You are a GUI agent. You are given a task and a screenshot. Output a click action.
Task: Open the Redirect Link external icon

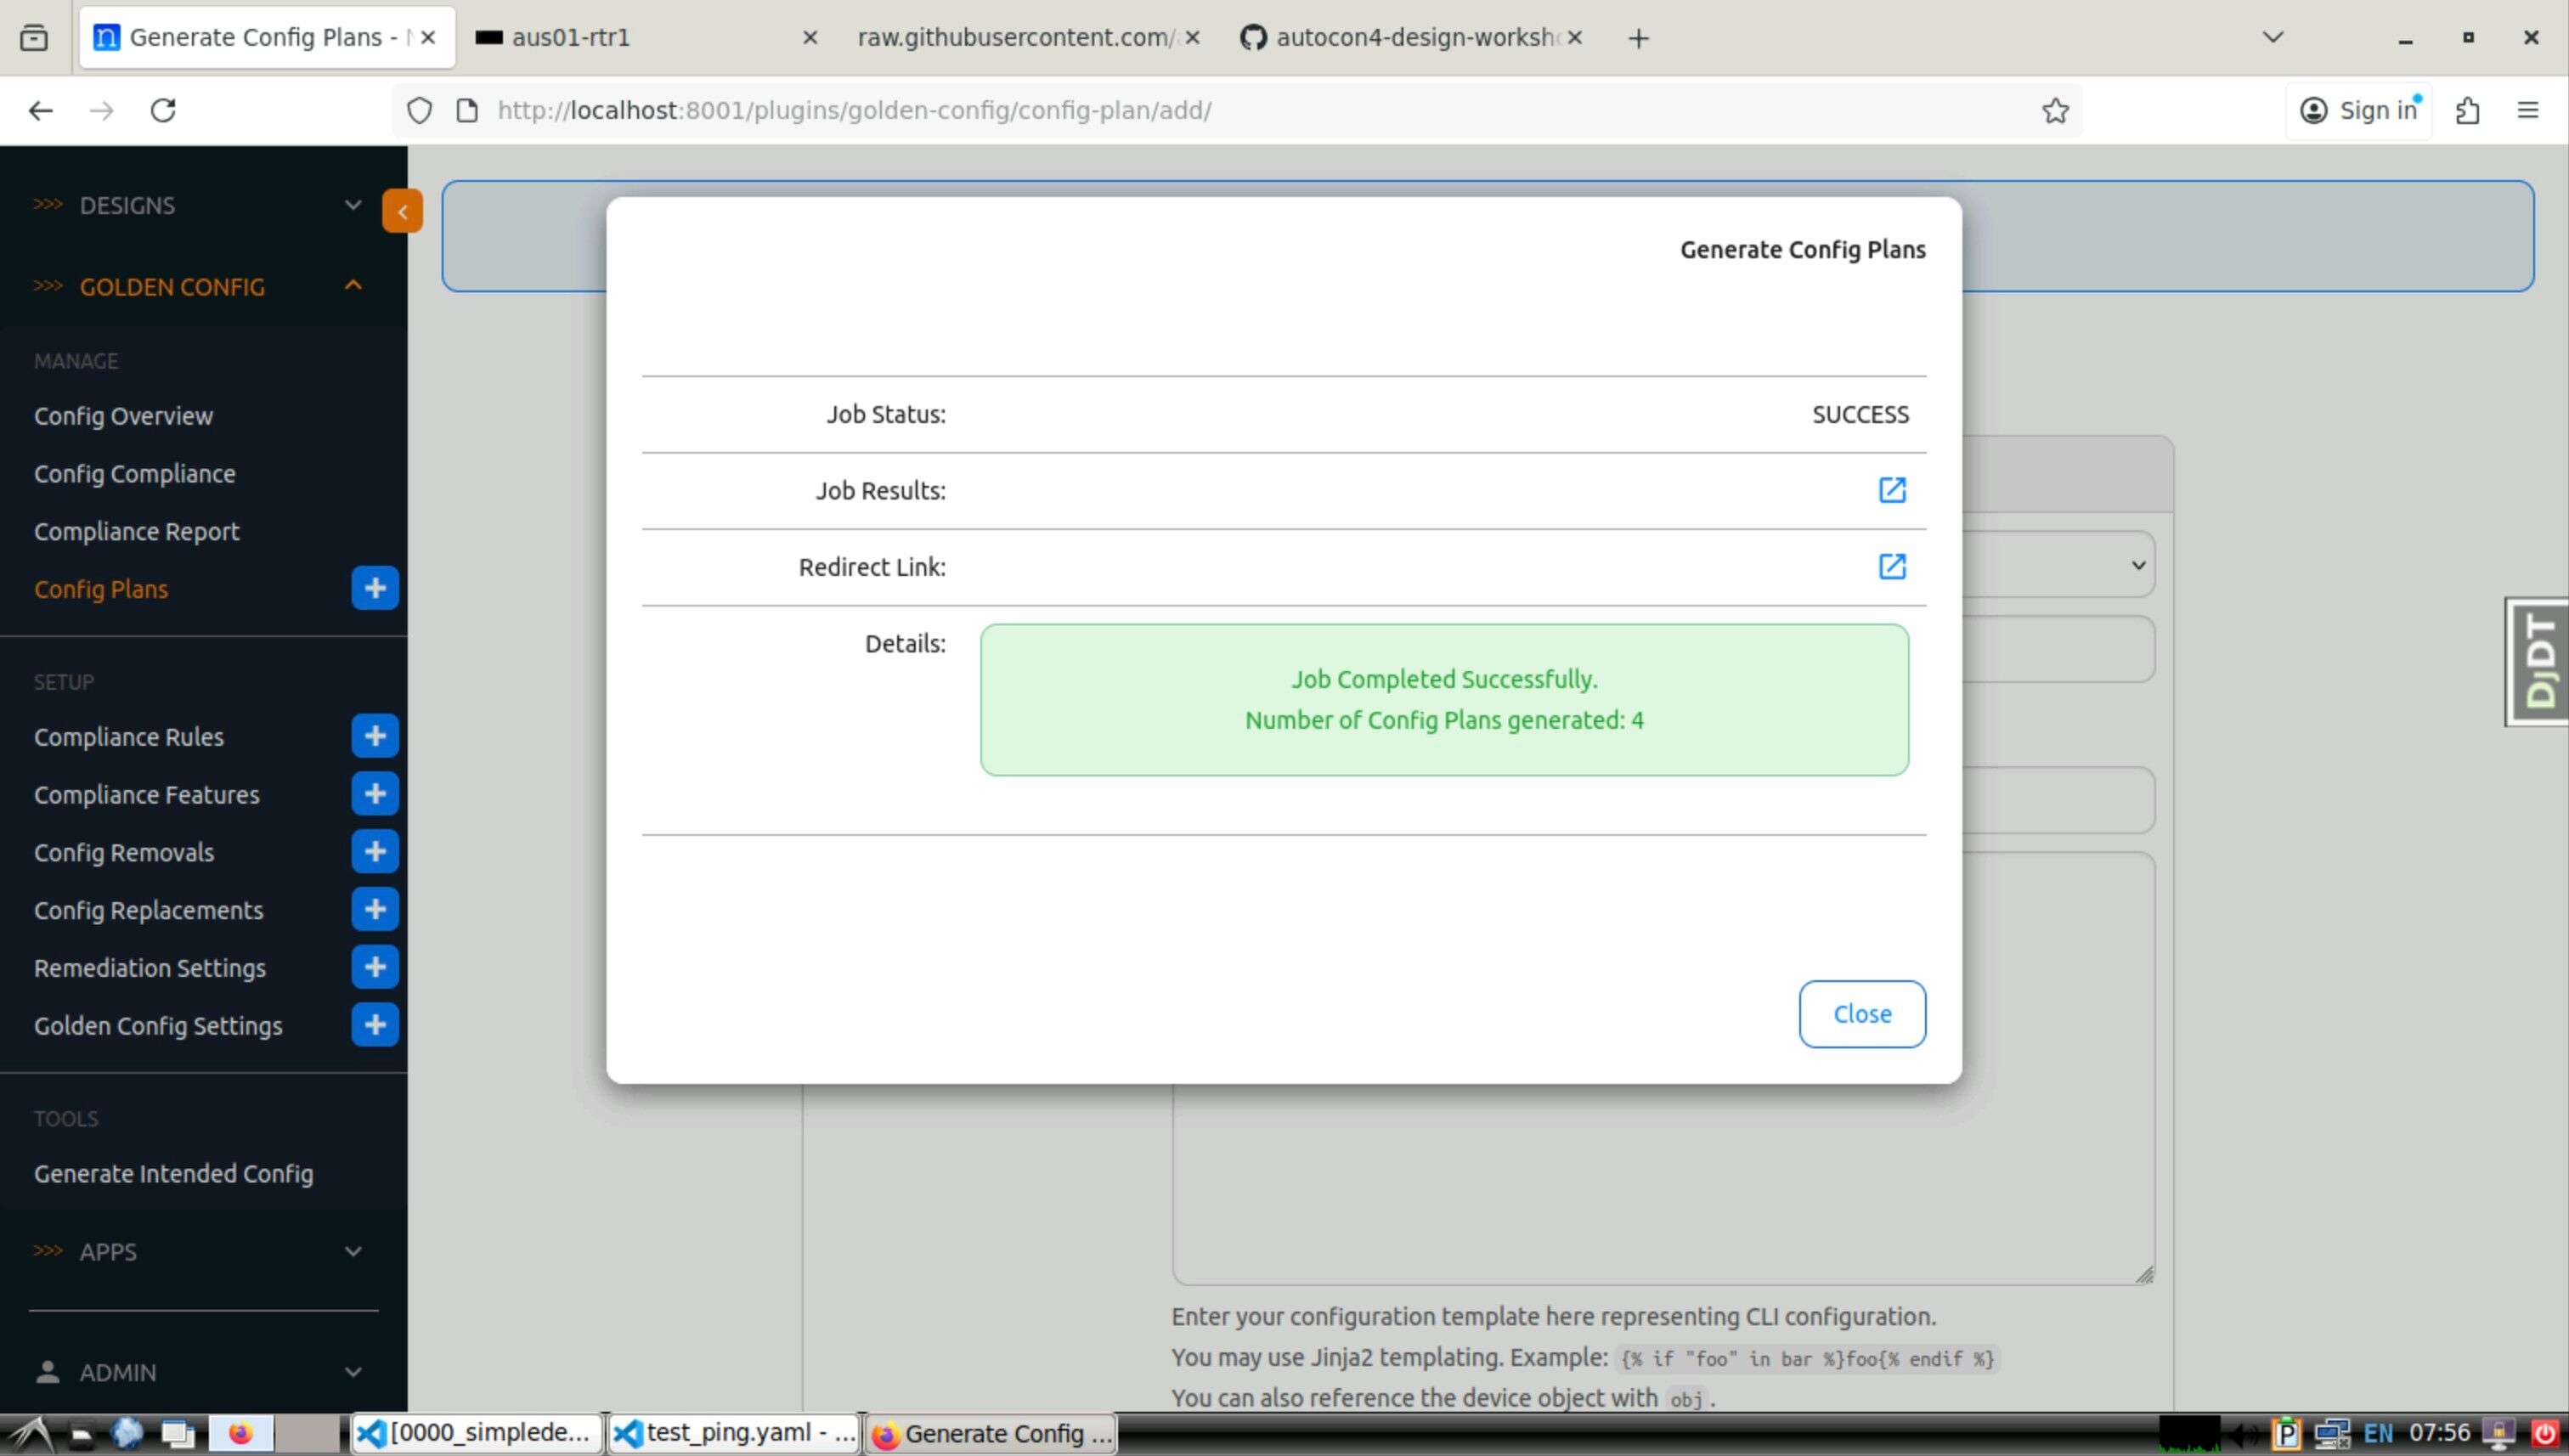(x=1891, y=567)
